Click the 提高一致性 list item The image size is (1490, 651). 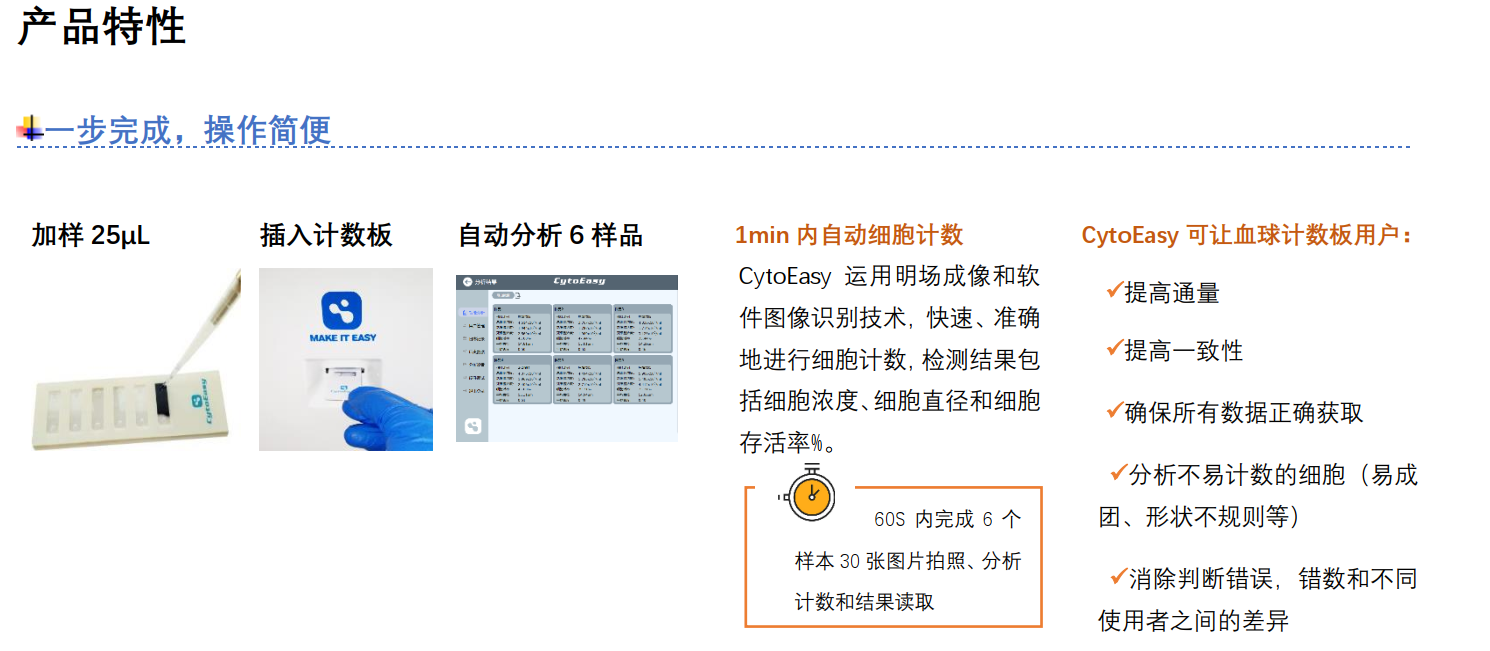click(1184, 351)
